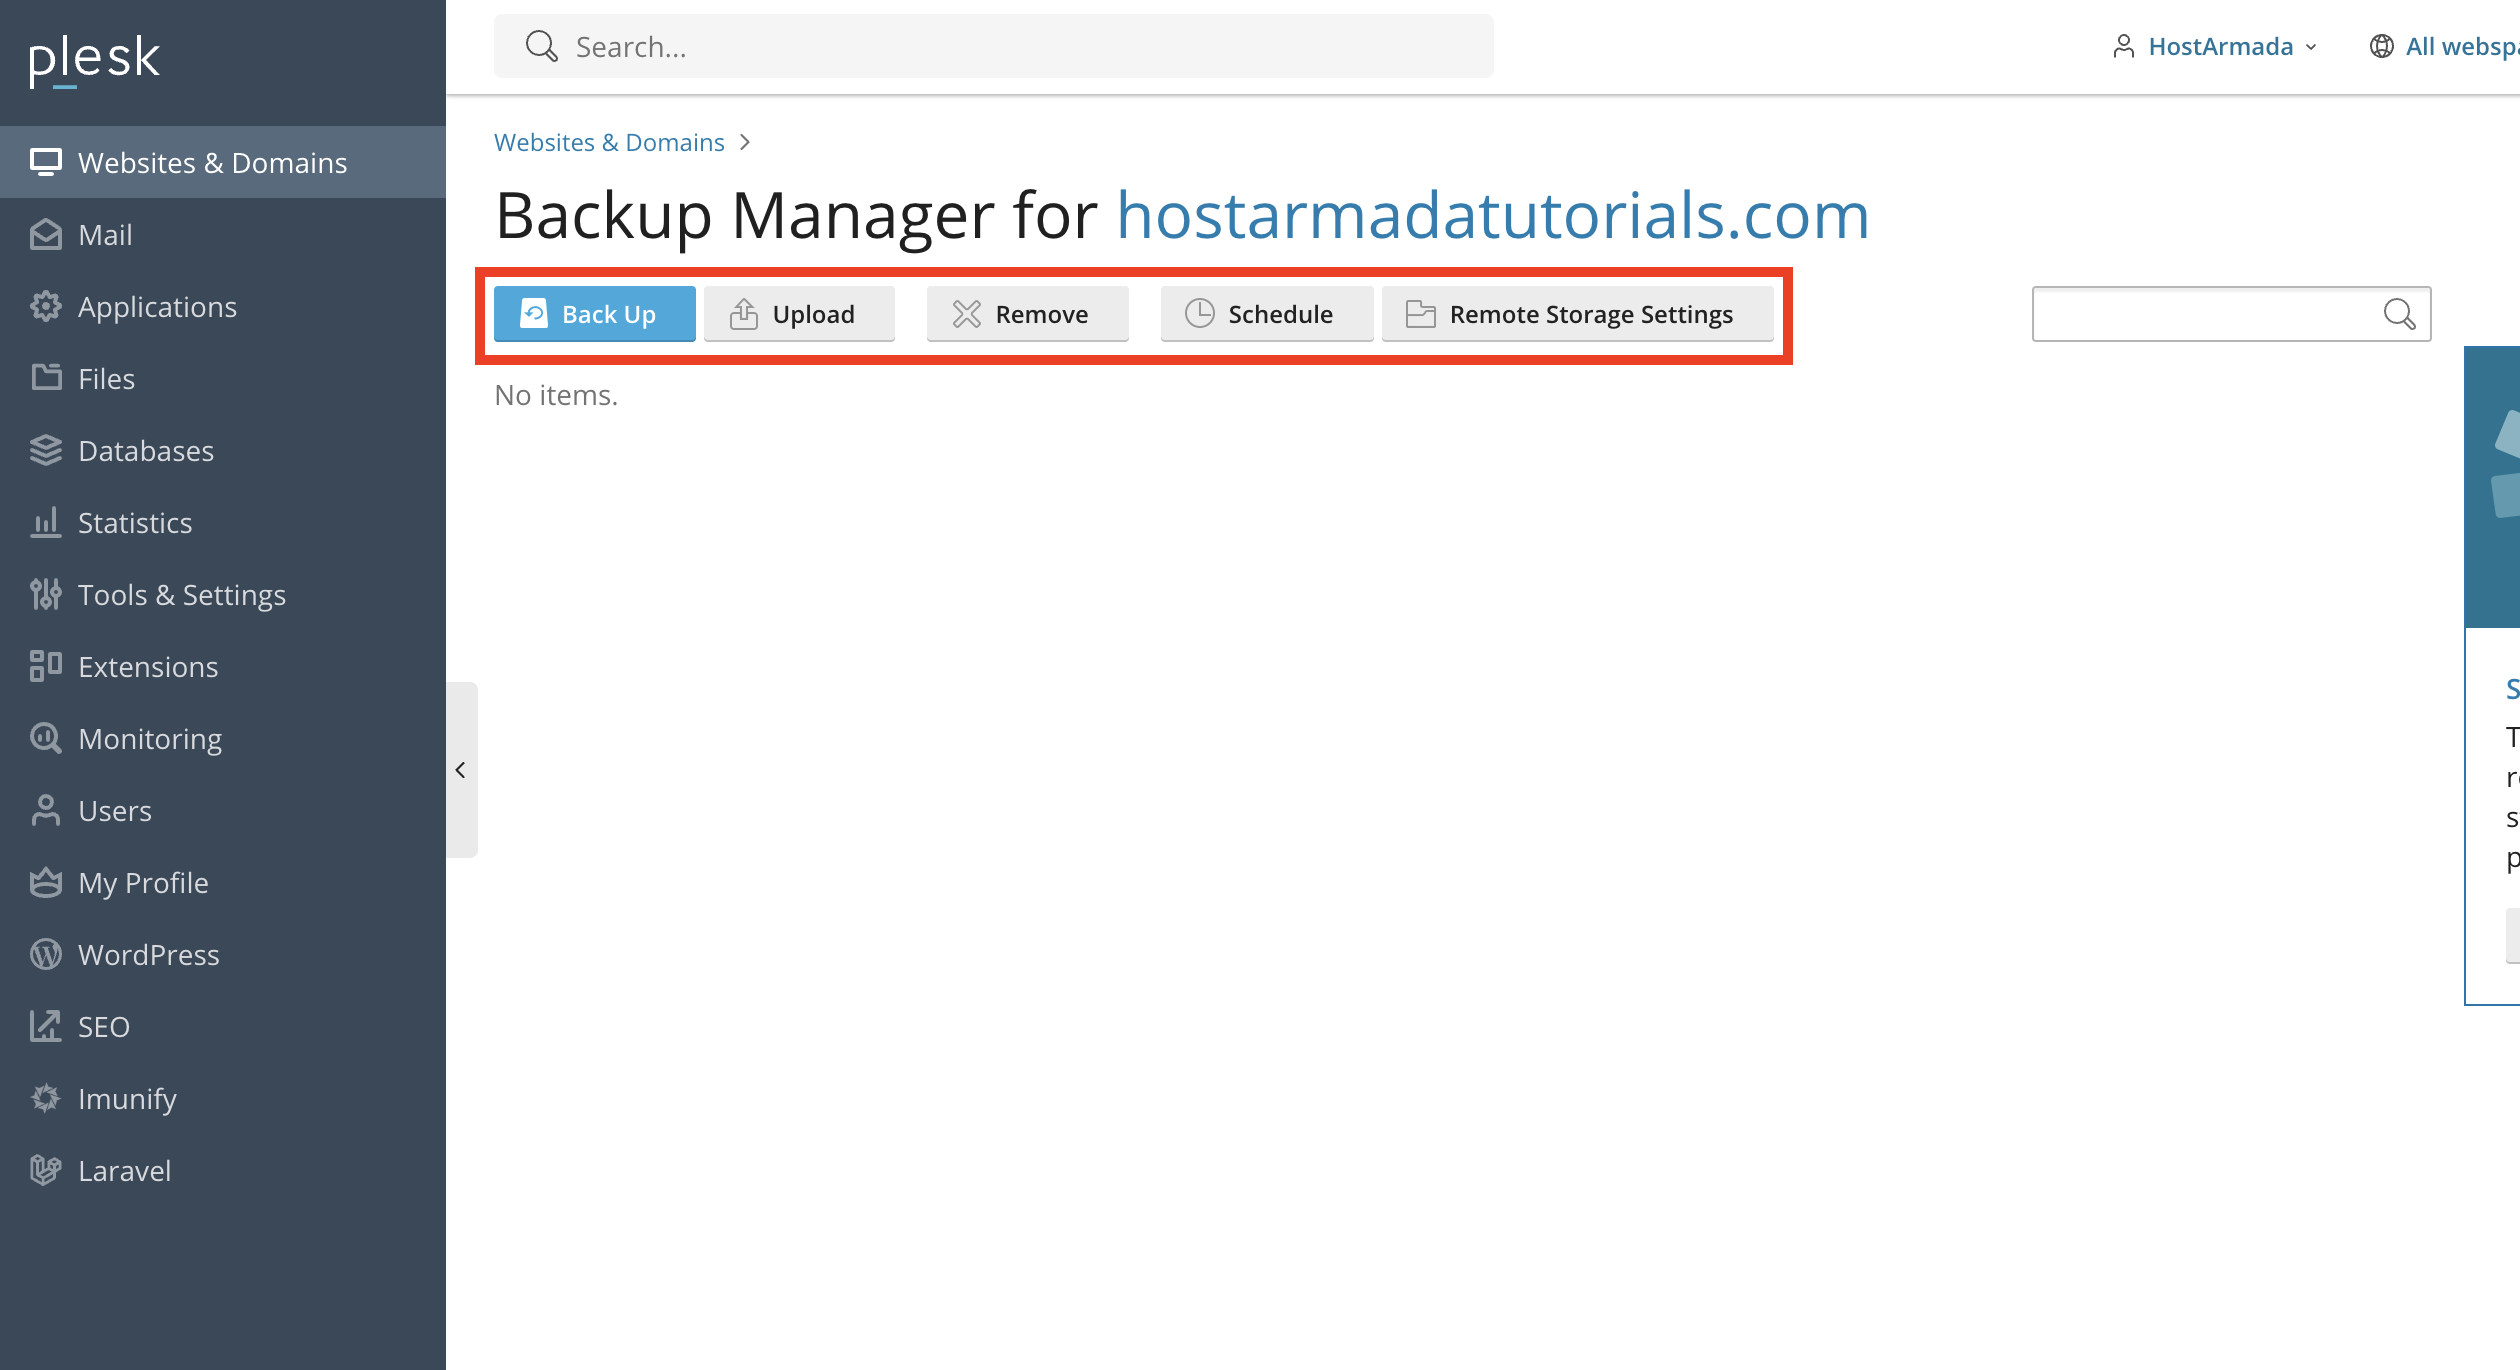Click the Upload button
This screenshot has width=2520, height=1370.
point(799,314)
